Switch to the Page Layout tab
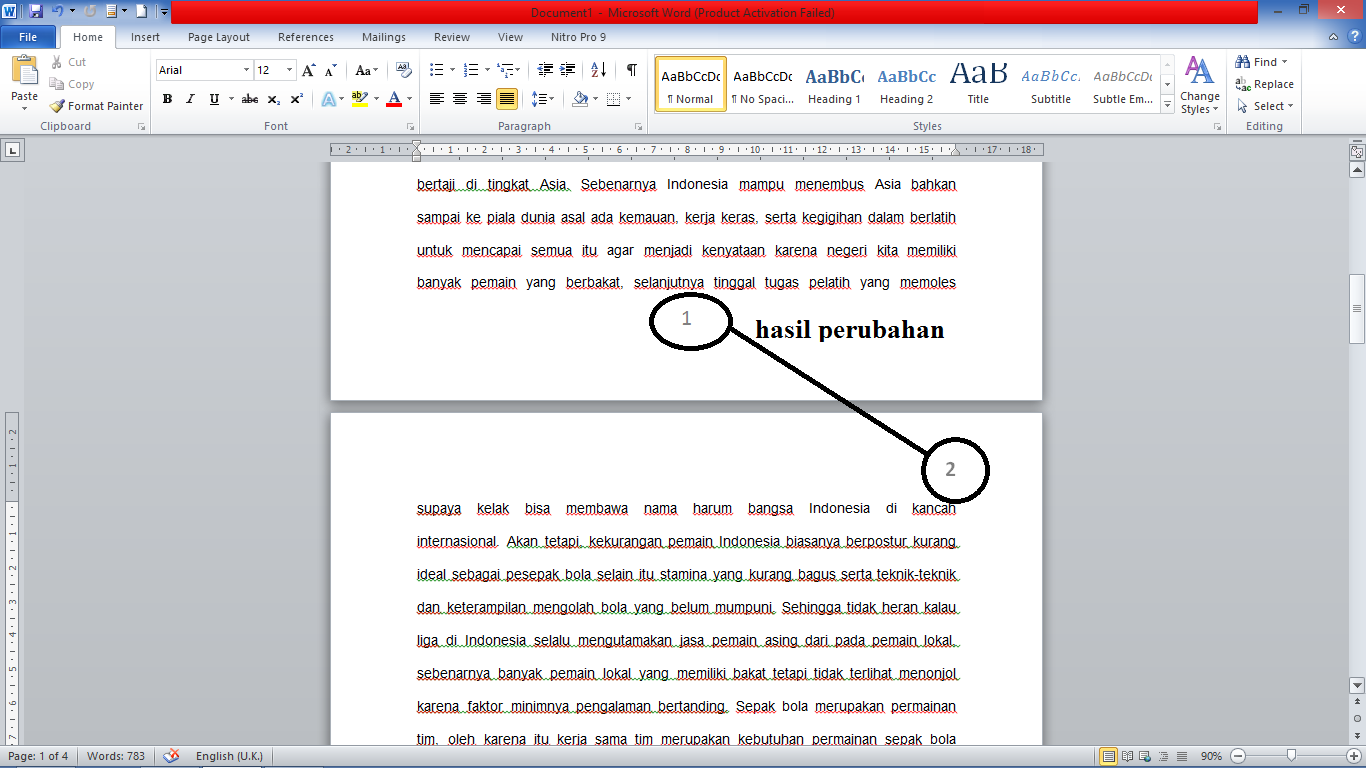 coord(219,37)
